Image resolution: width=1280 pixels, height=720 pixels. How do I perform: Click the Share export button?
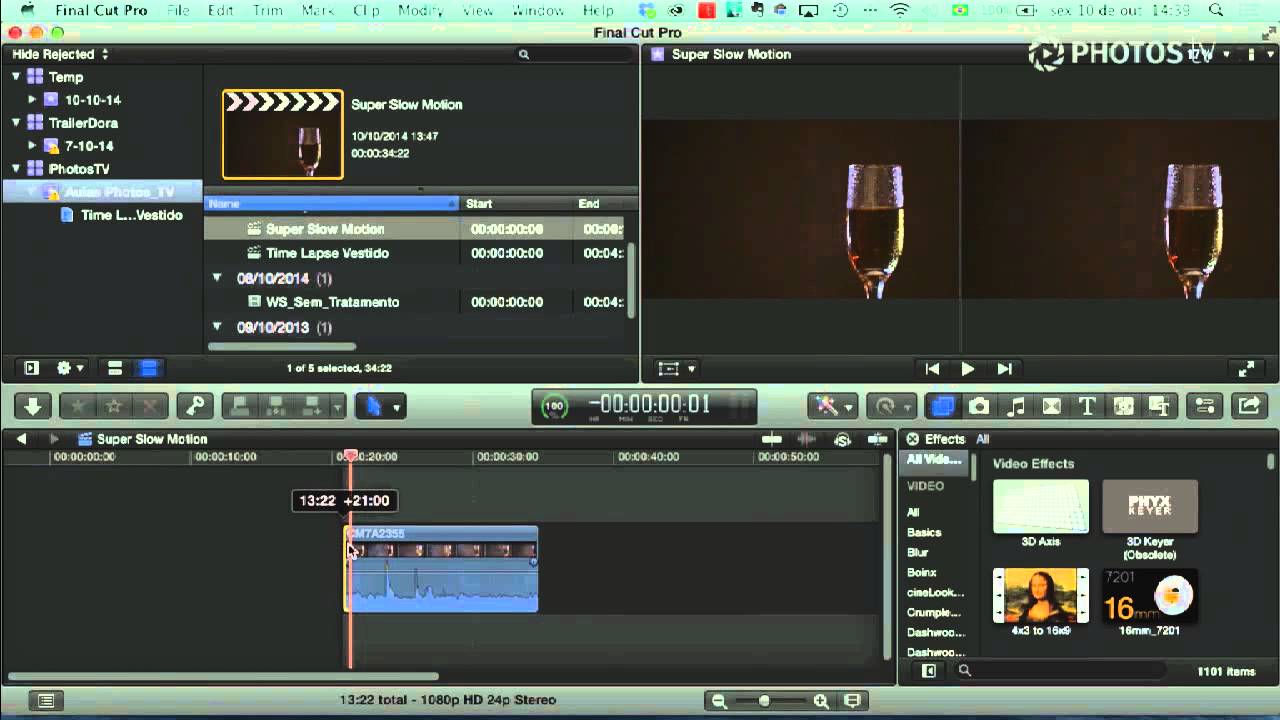[1249, 406]
